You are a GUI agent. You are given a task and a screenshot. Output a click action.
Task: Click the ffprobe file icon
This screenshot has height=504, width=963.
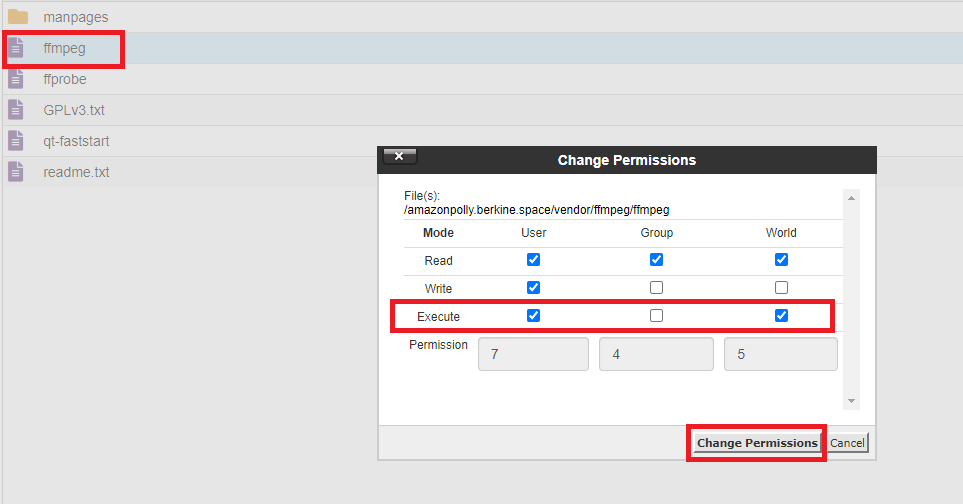pos(16,79)
